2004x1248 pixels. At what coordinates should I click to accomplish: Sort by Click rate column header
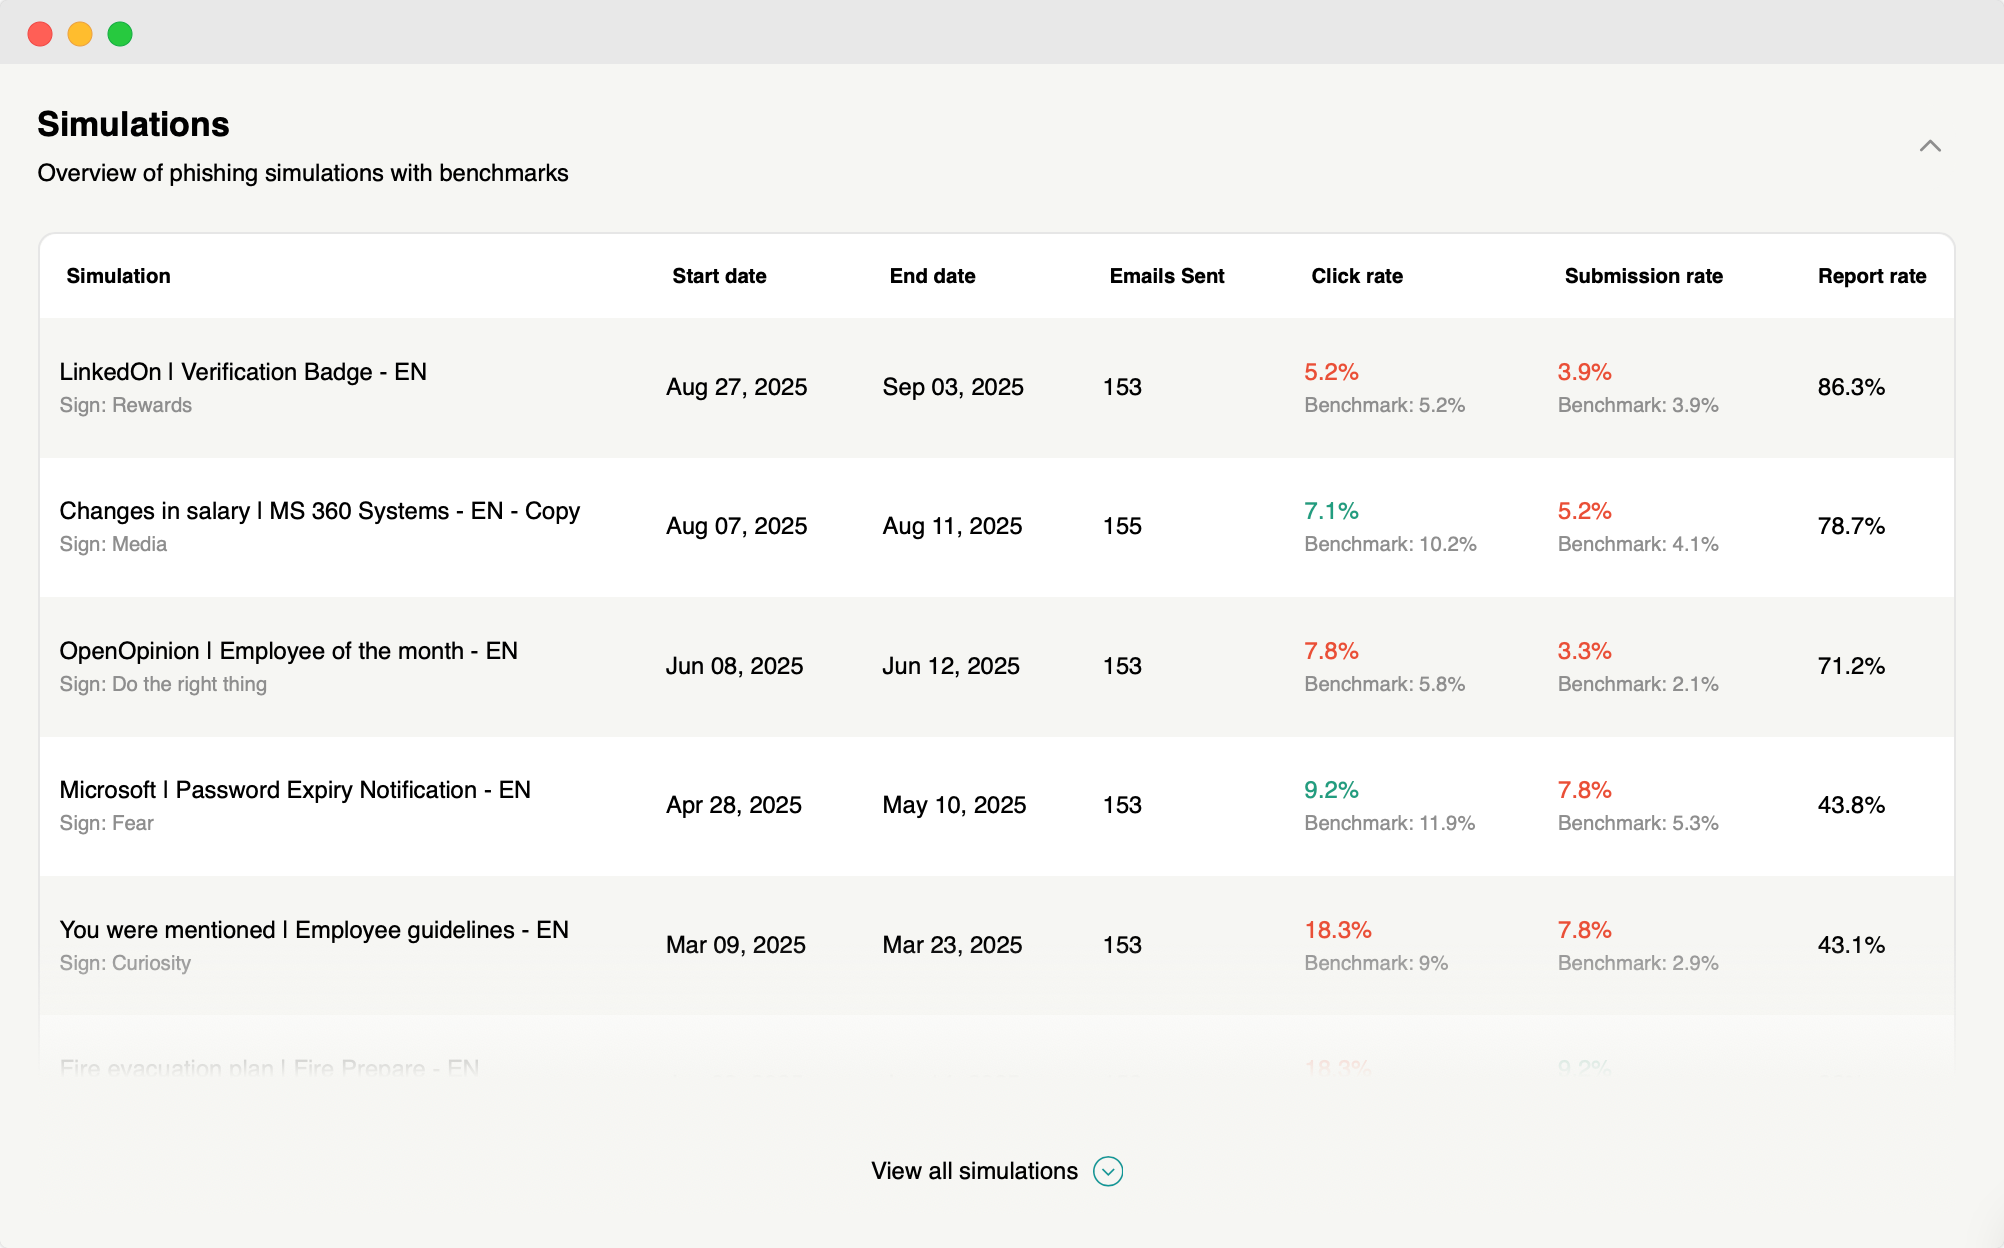(1356, 276)
